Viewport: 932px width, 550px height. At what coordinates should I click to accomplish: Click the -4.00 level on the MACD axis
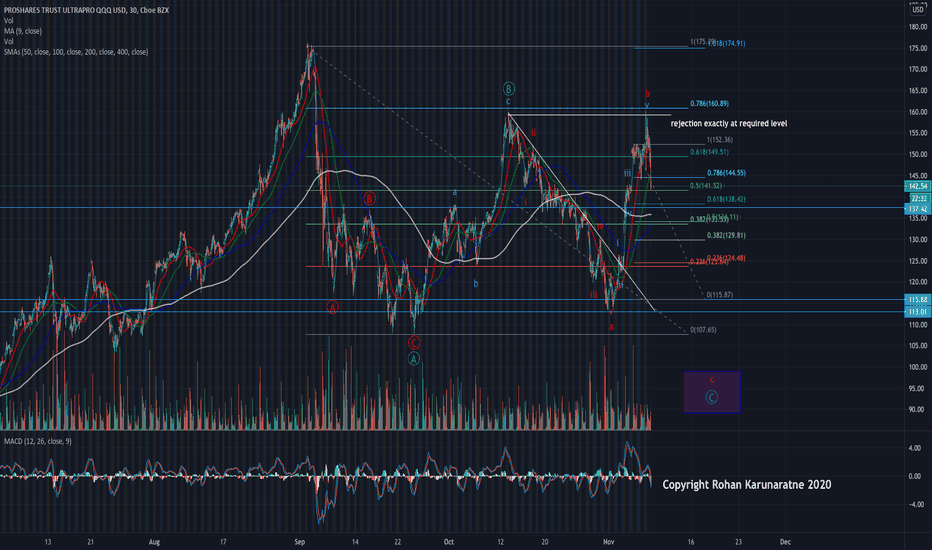(x=915, y=504)
